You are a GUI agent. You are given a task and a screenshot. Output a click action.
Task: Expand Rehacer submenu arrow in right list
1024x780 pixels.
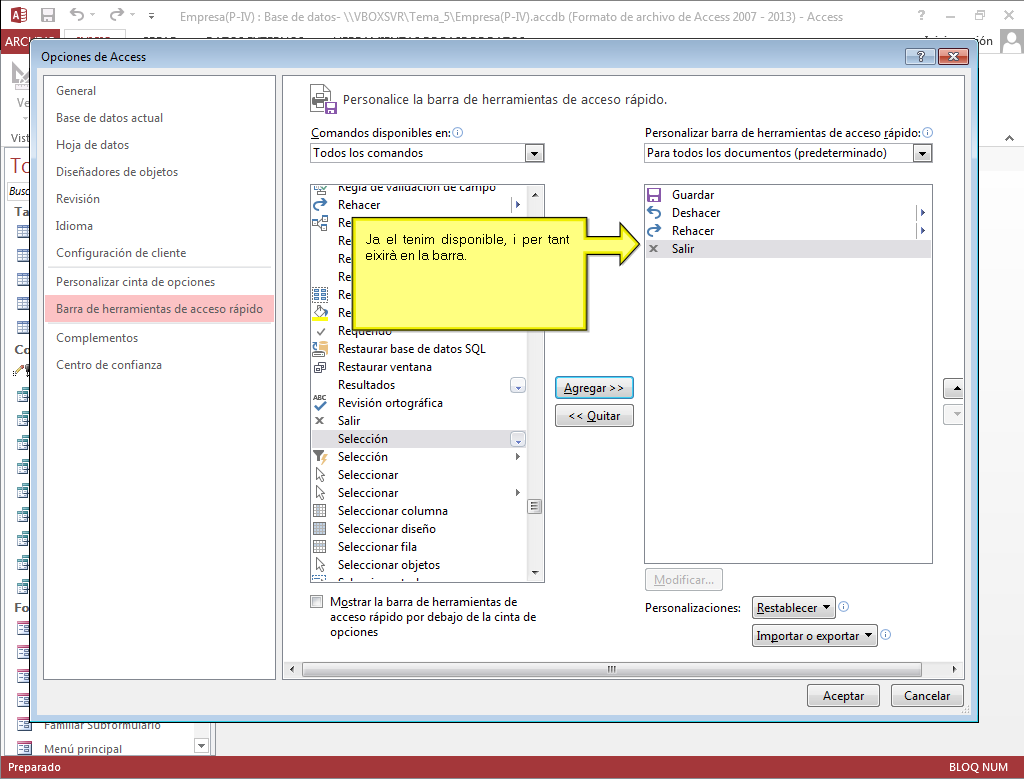pyautogui.click(x=923, y=231)
